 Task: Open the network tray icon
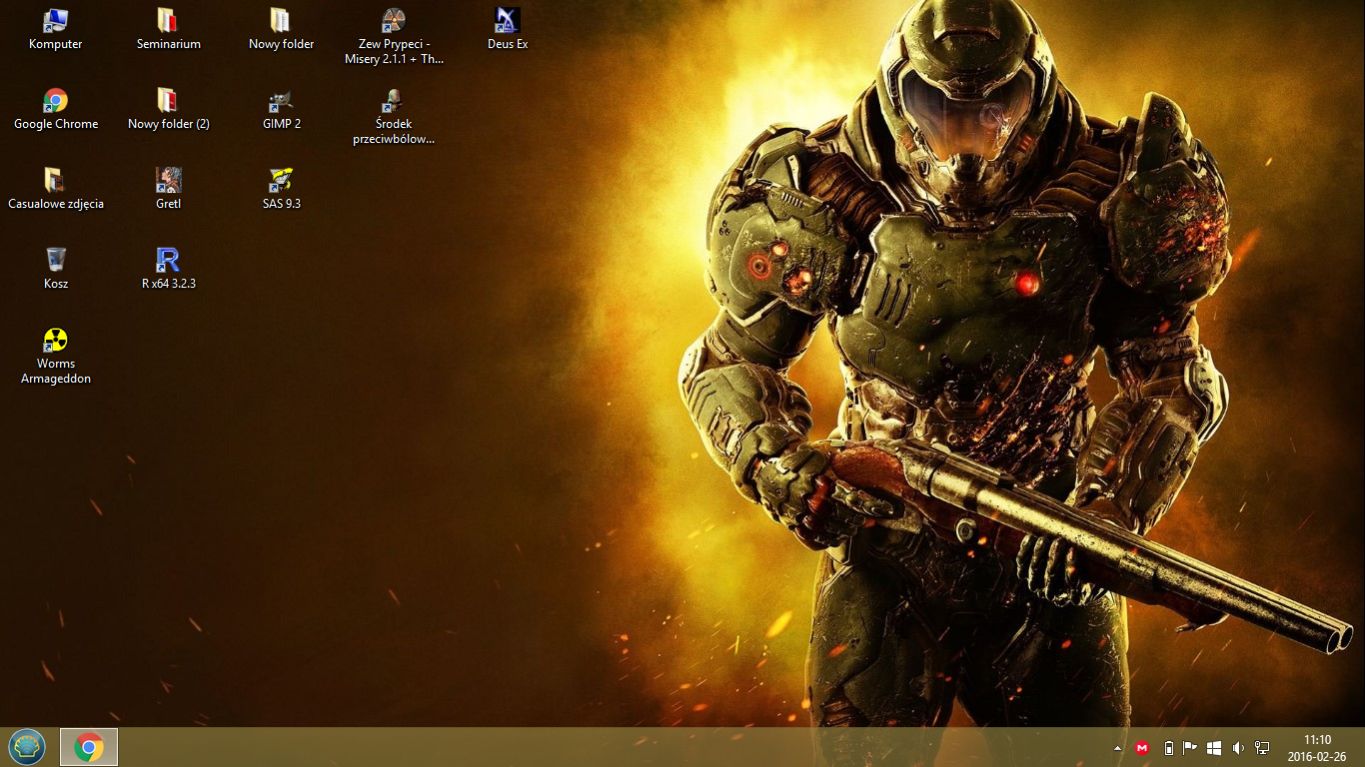pos(1262,748)
